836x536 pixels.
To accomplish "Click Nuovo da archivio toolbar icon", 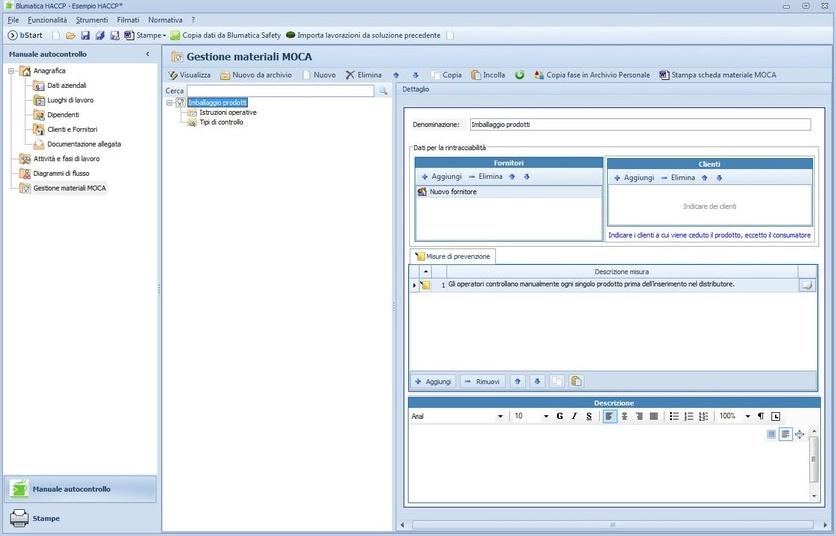I will coord(226,75).
